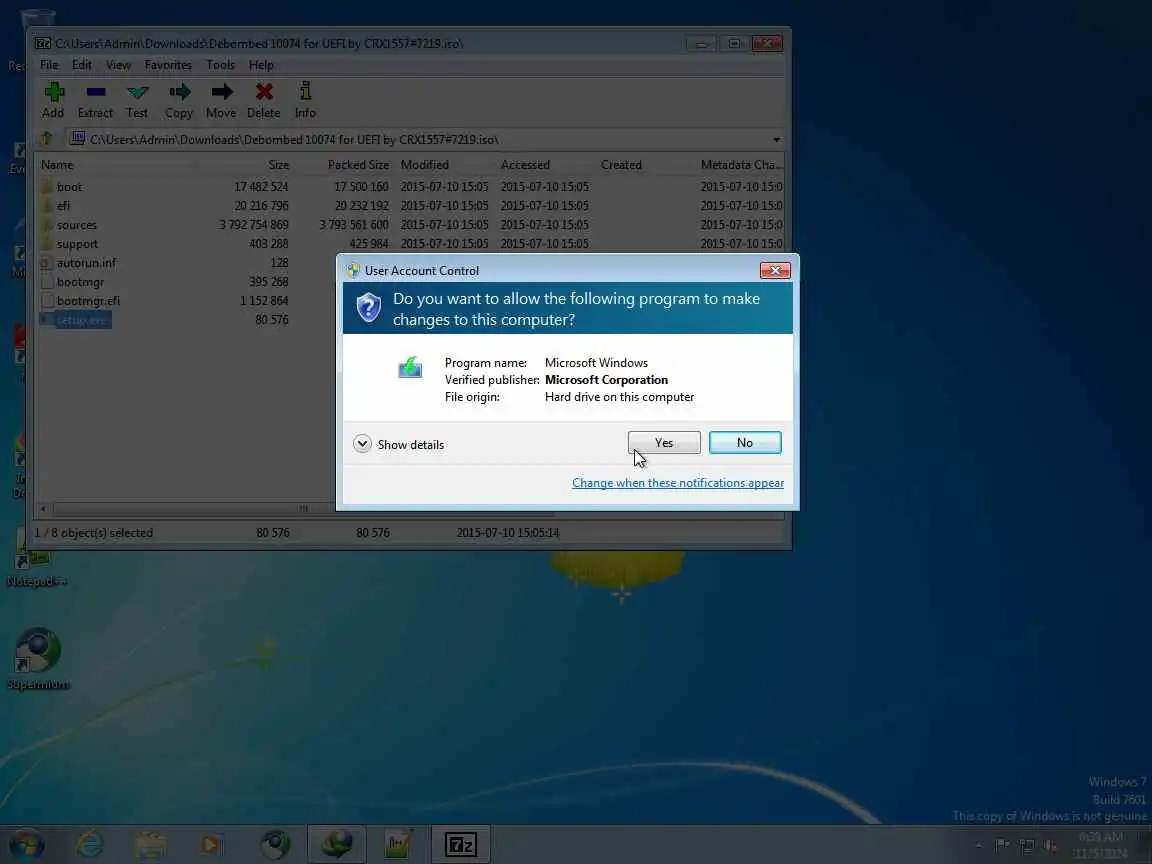
Task: Click the 7-Zip taskbar button
Action: [x=461, y=844]
